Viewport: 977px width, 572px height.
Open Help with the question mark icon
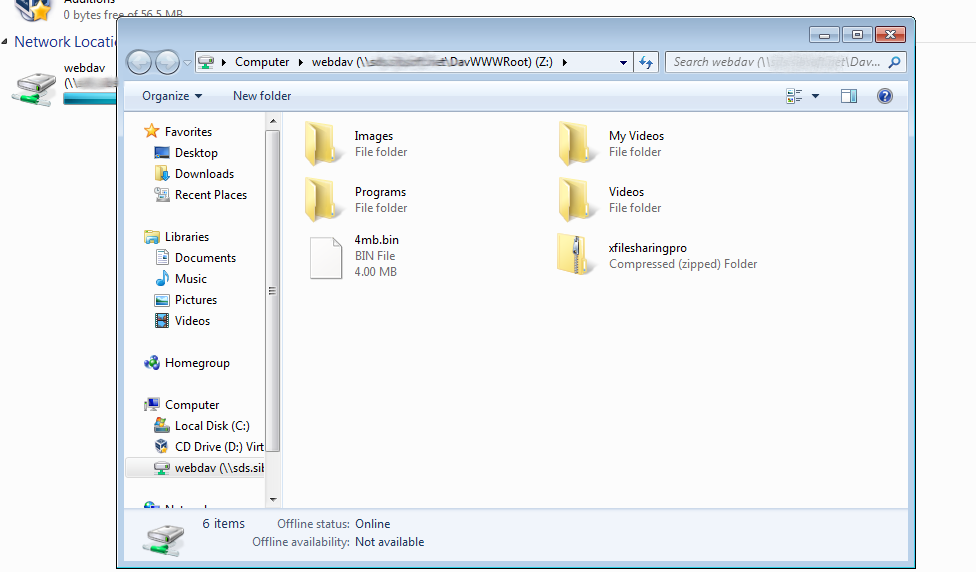(x=885, y=96)
